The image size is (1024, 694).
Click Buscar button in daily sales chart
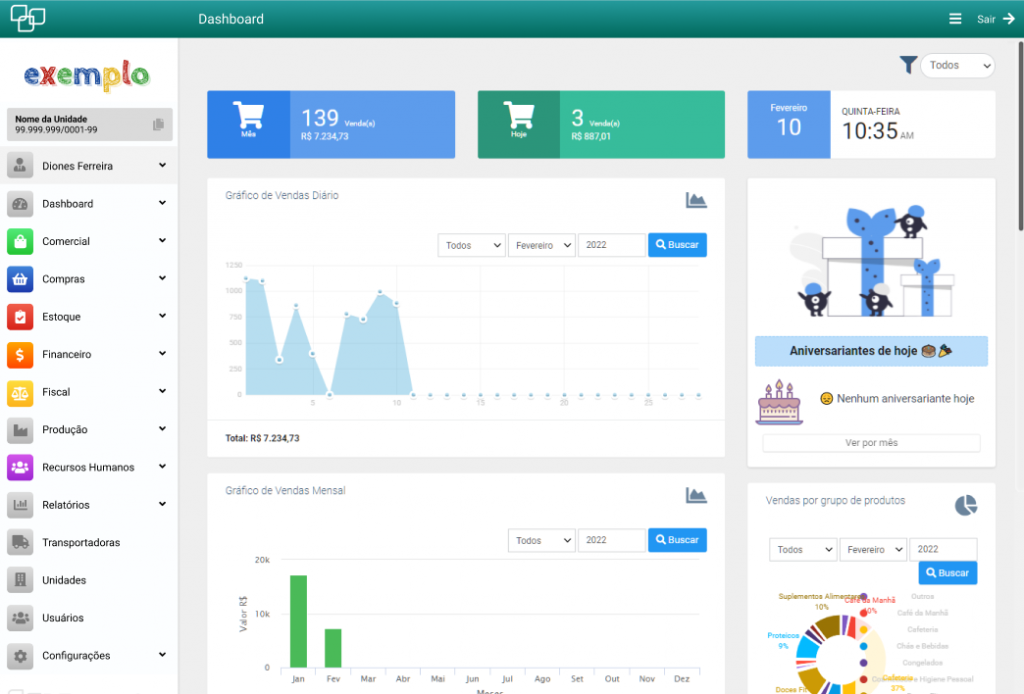coord(677,245)
